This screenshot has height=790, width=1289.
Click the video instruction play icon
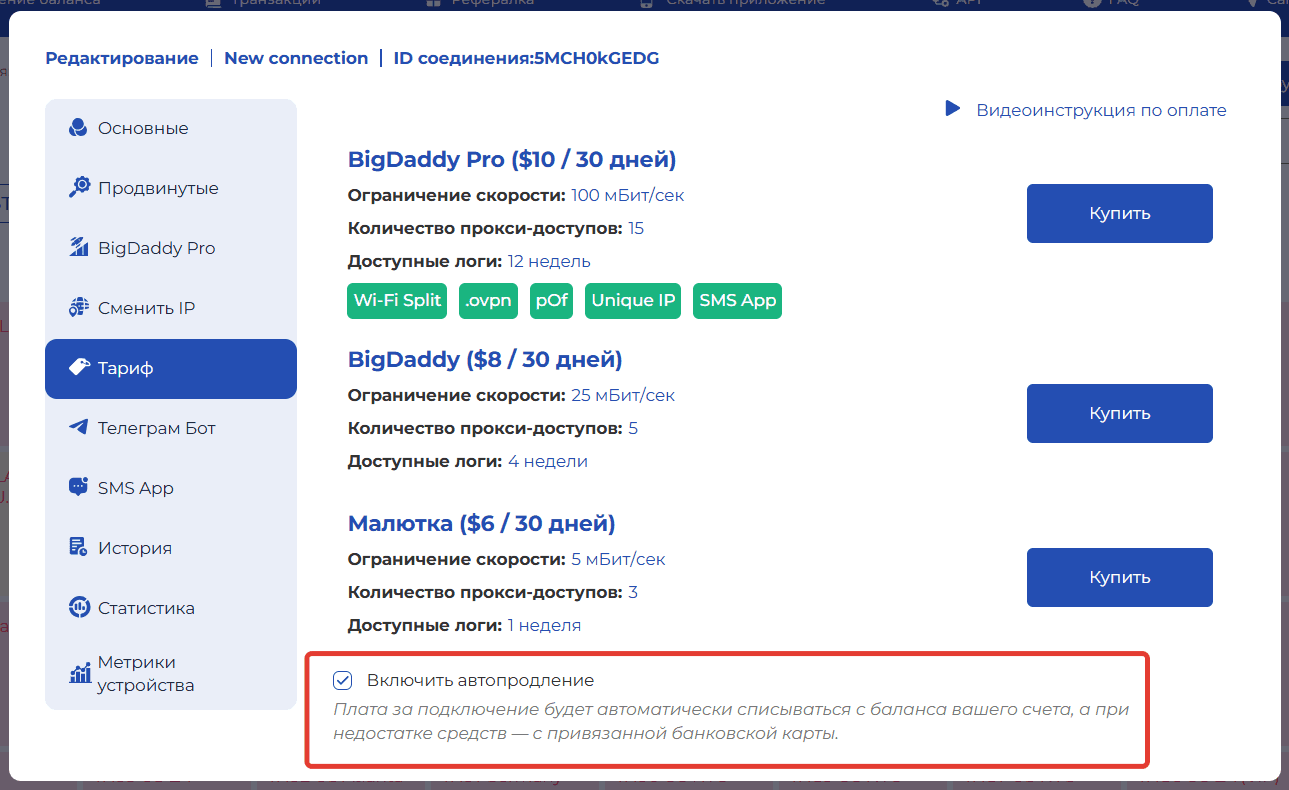click(x=953, y=108)
